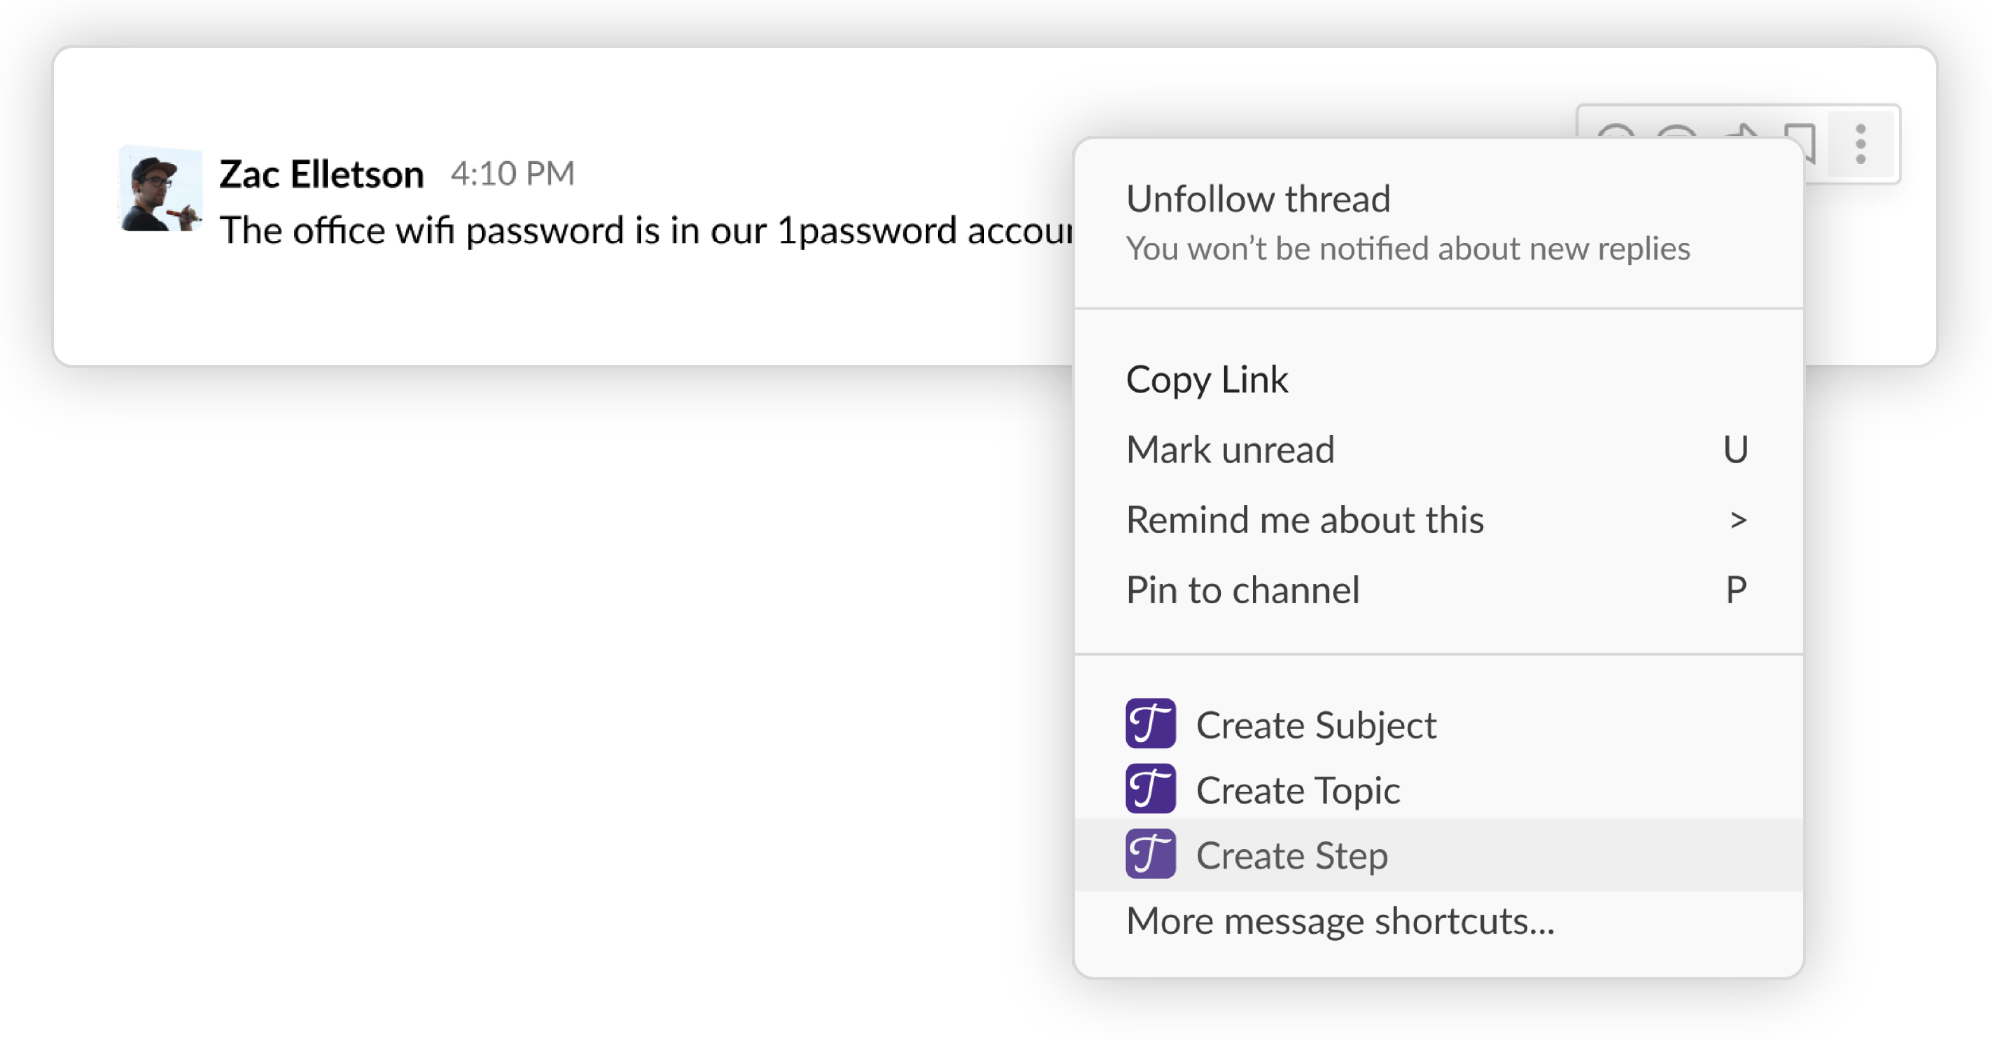1992x1040 pixels.
Task: Click the Trainual icon beside Create Subject
Action: tap(1150, 724)
